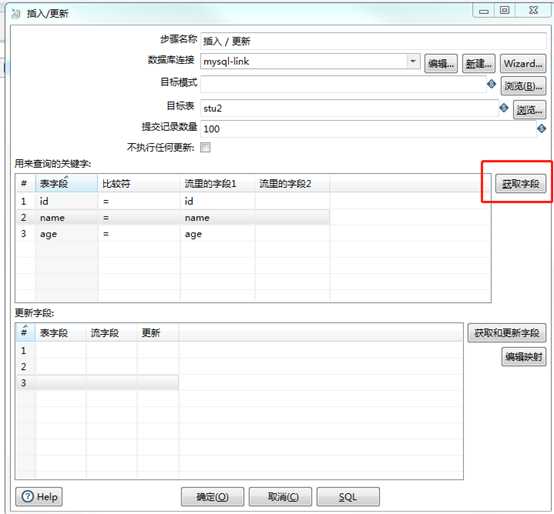Viewport: 554px width, 514px height.
Task: Click the variable diamond icon beside 目标模式
Action: pyautogui.click(x=491, y=84)
